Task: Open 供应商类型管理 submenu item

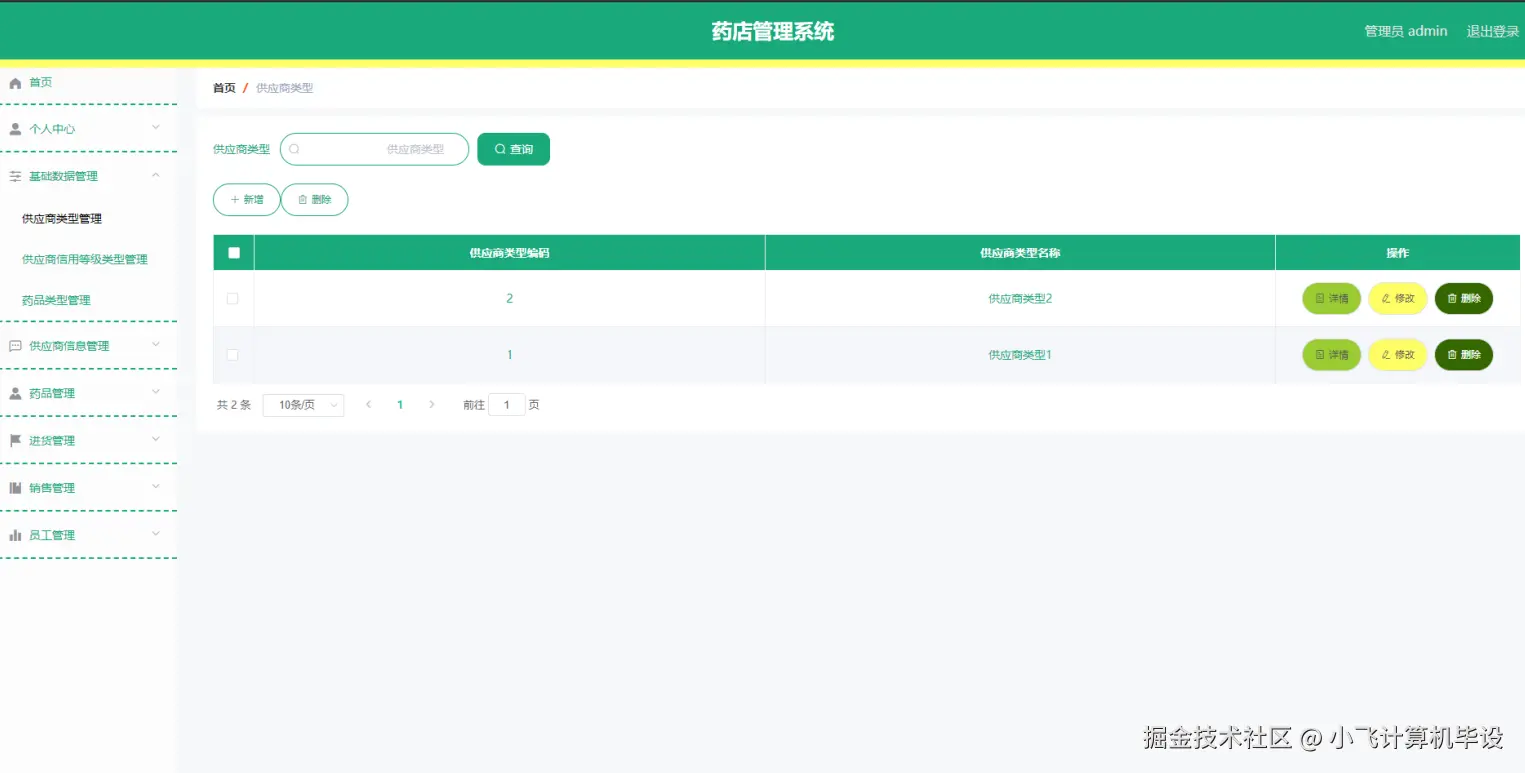Action: (62, 219)
